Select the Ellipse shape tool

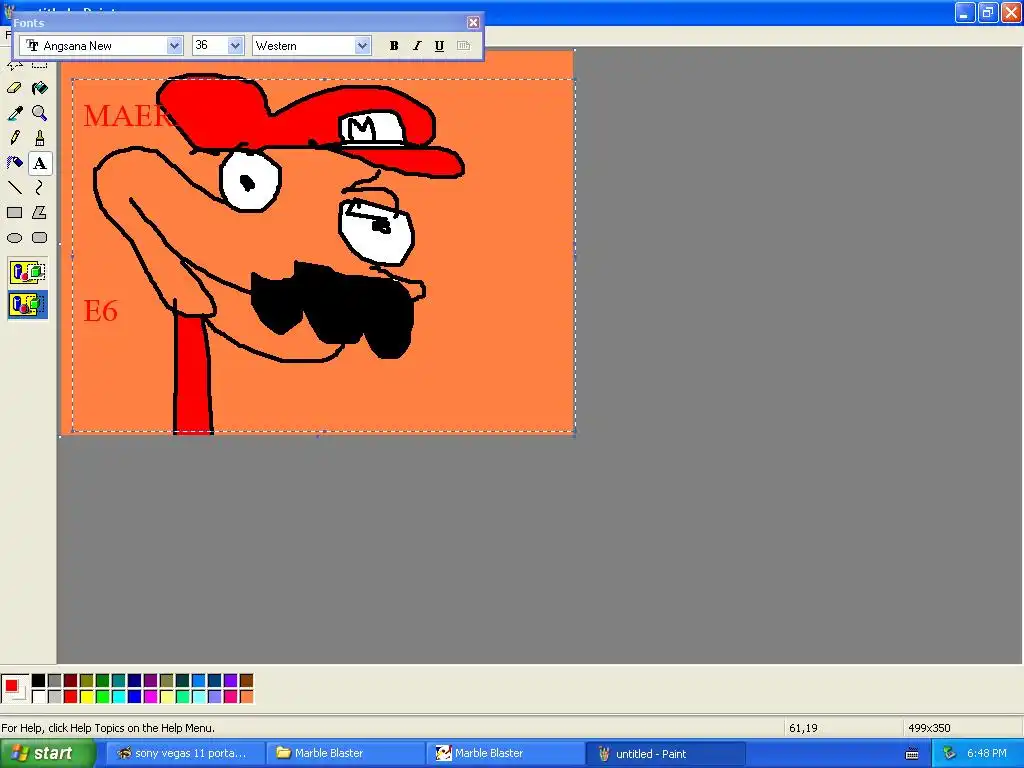(14, 238)
